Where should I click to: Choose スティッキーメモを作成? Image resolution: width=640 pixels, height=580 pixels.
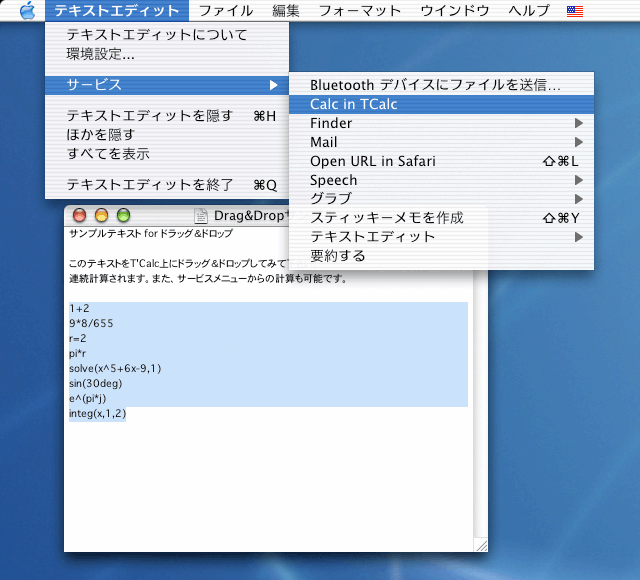click(441, 218)
